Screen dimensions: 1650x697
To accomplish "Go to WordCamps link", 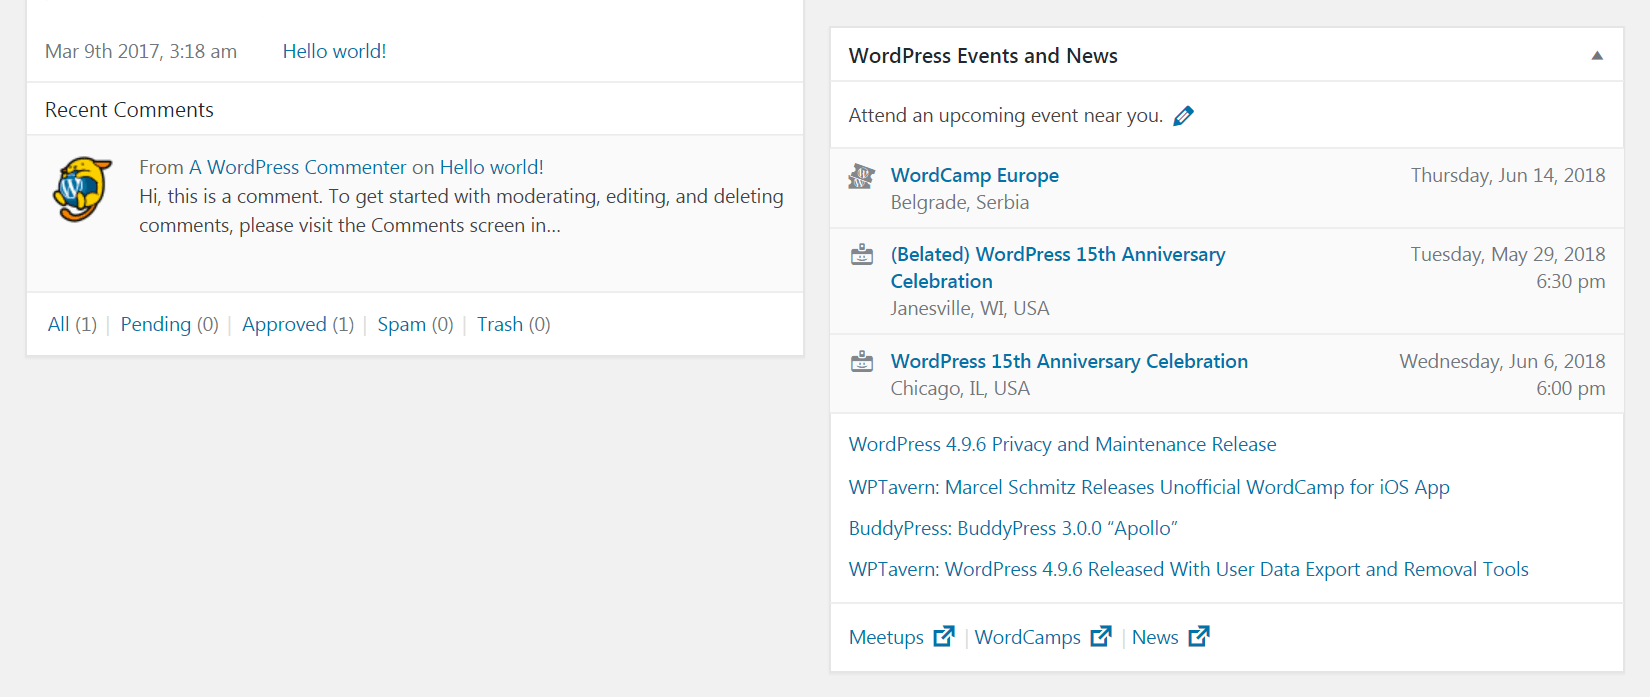I will [1027, 637].
